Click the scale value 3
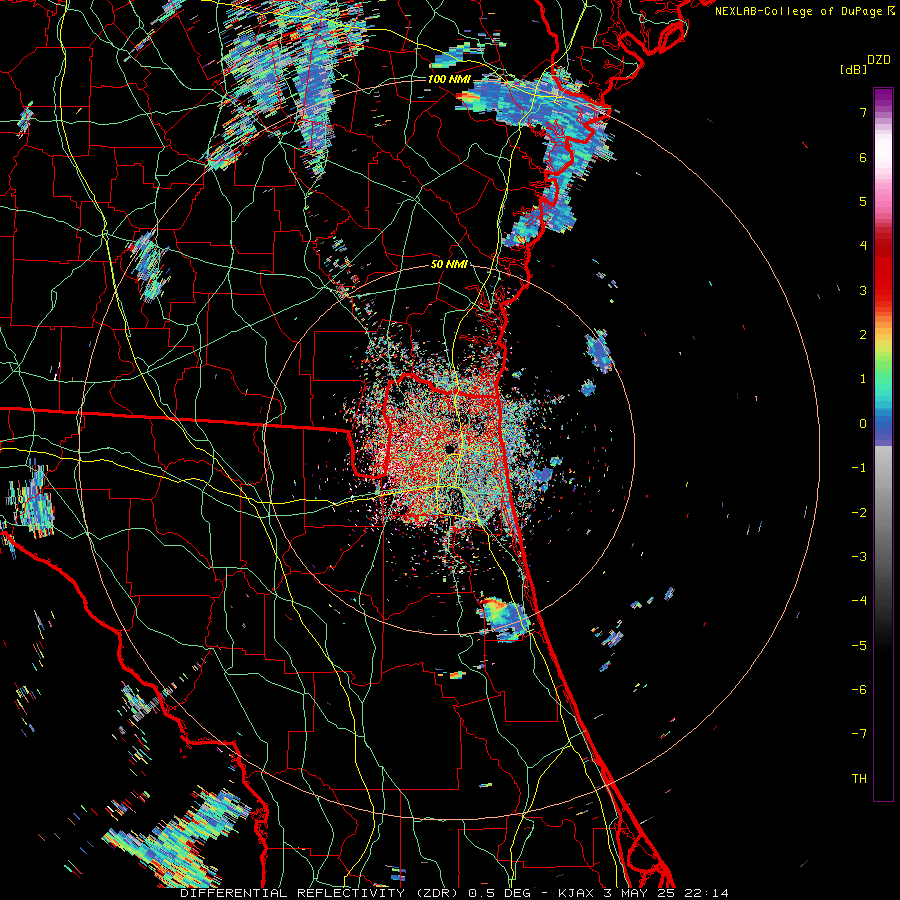 tap(863, 290)
